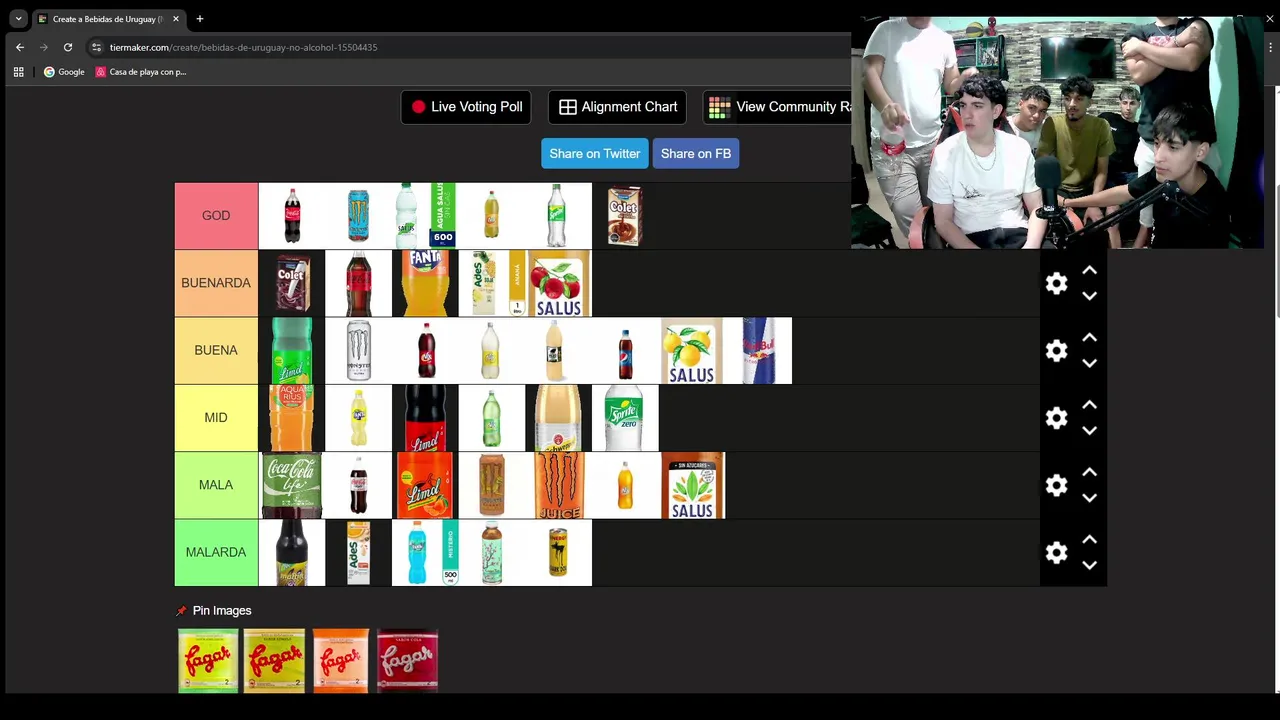Open the Alignment Chart view
Image resolution: width=1280 pixels, height=720 pixels.
pyautogui.click(x=617, y=107)
